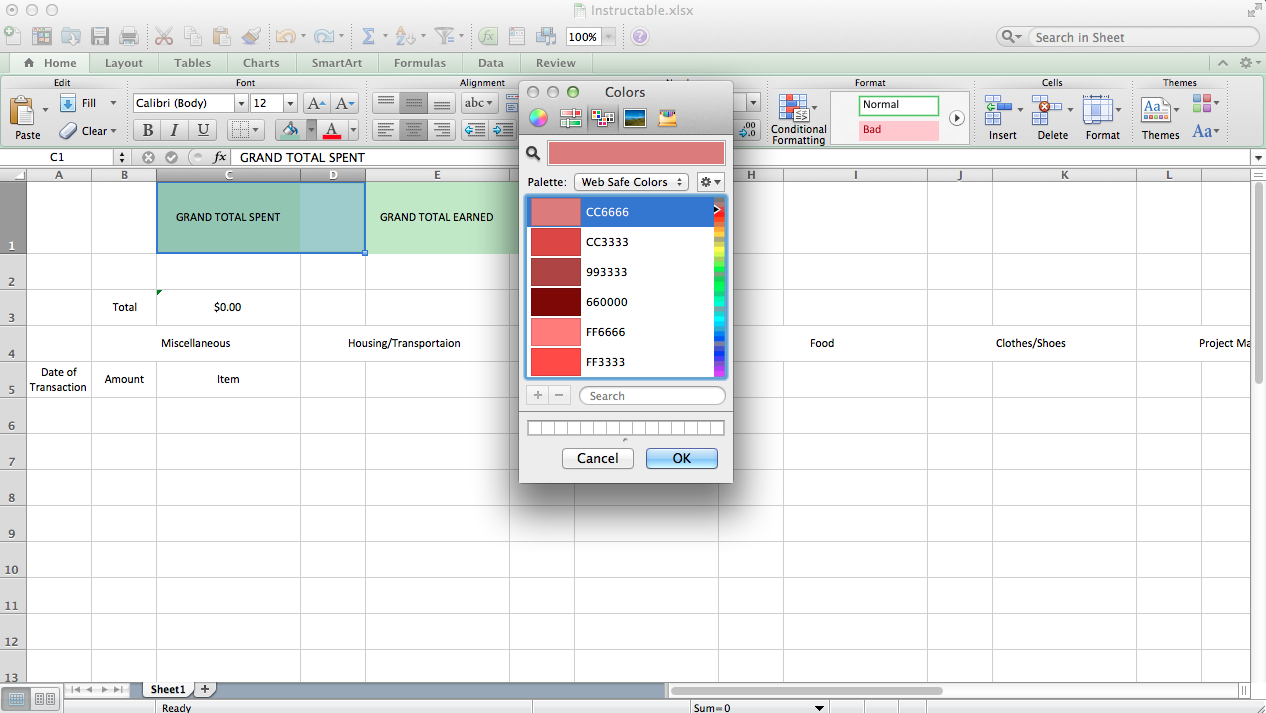Switch to the Formulas ribbon tab
This screenshot has width=1266, height=713.
tap(420, 63)
